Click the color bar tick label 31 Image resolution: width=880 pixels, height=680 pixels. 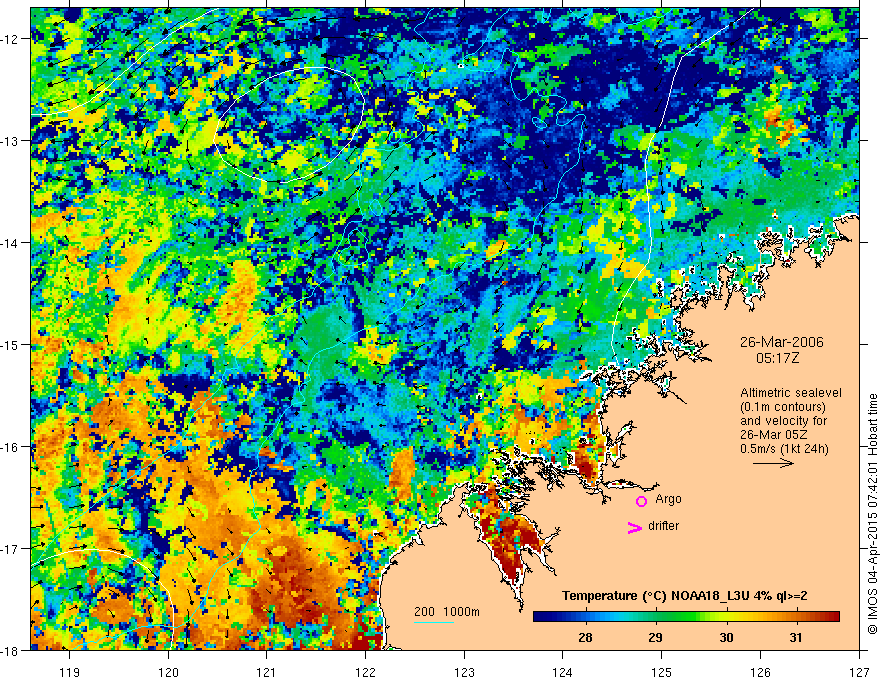[795, 637]
